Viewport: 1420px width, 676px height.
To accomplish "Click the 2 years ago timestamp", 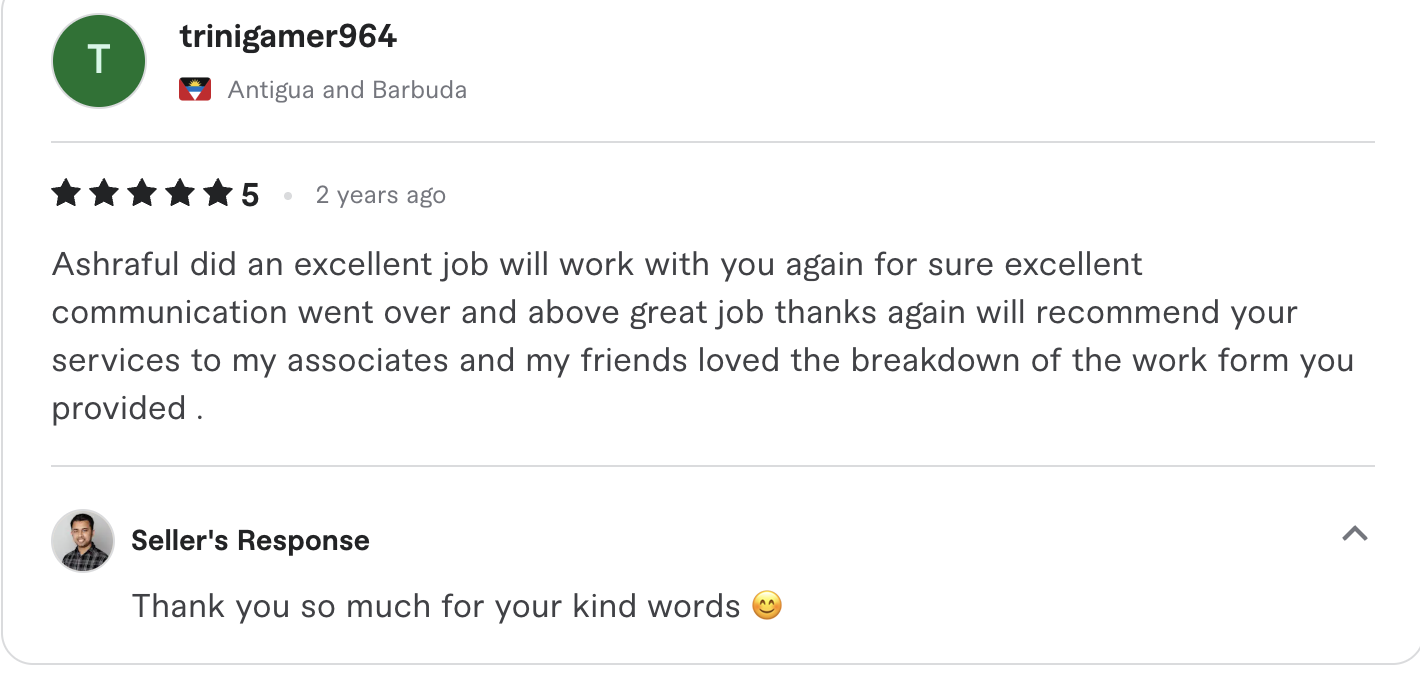I will click(380, 195).
